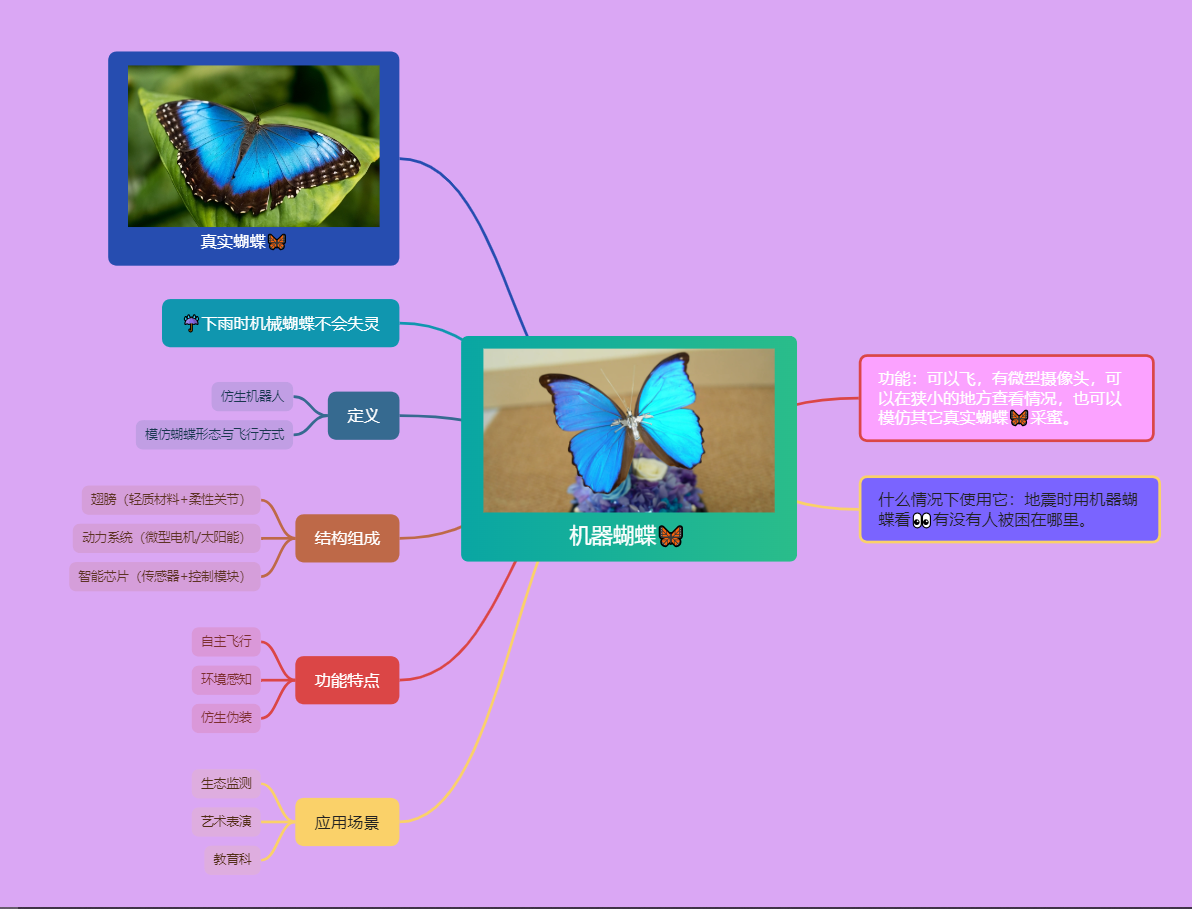This screenshot has width=1192, height=909.
Task: Select the robot butterfly photo in the central node
Action: coord(629,430)
